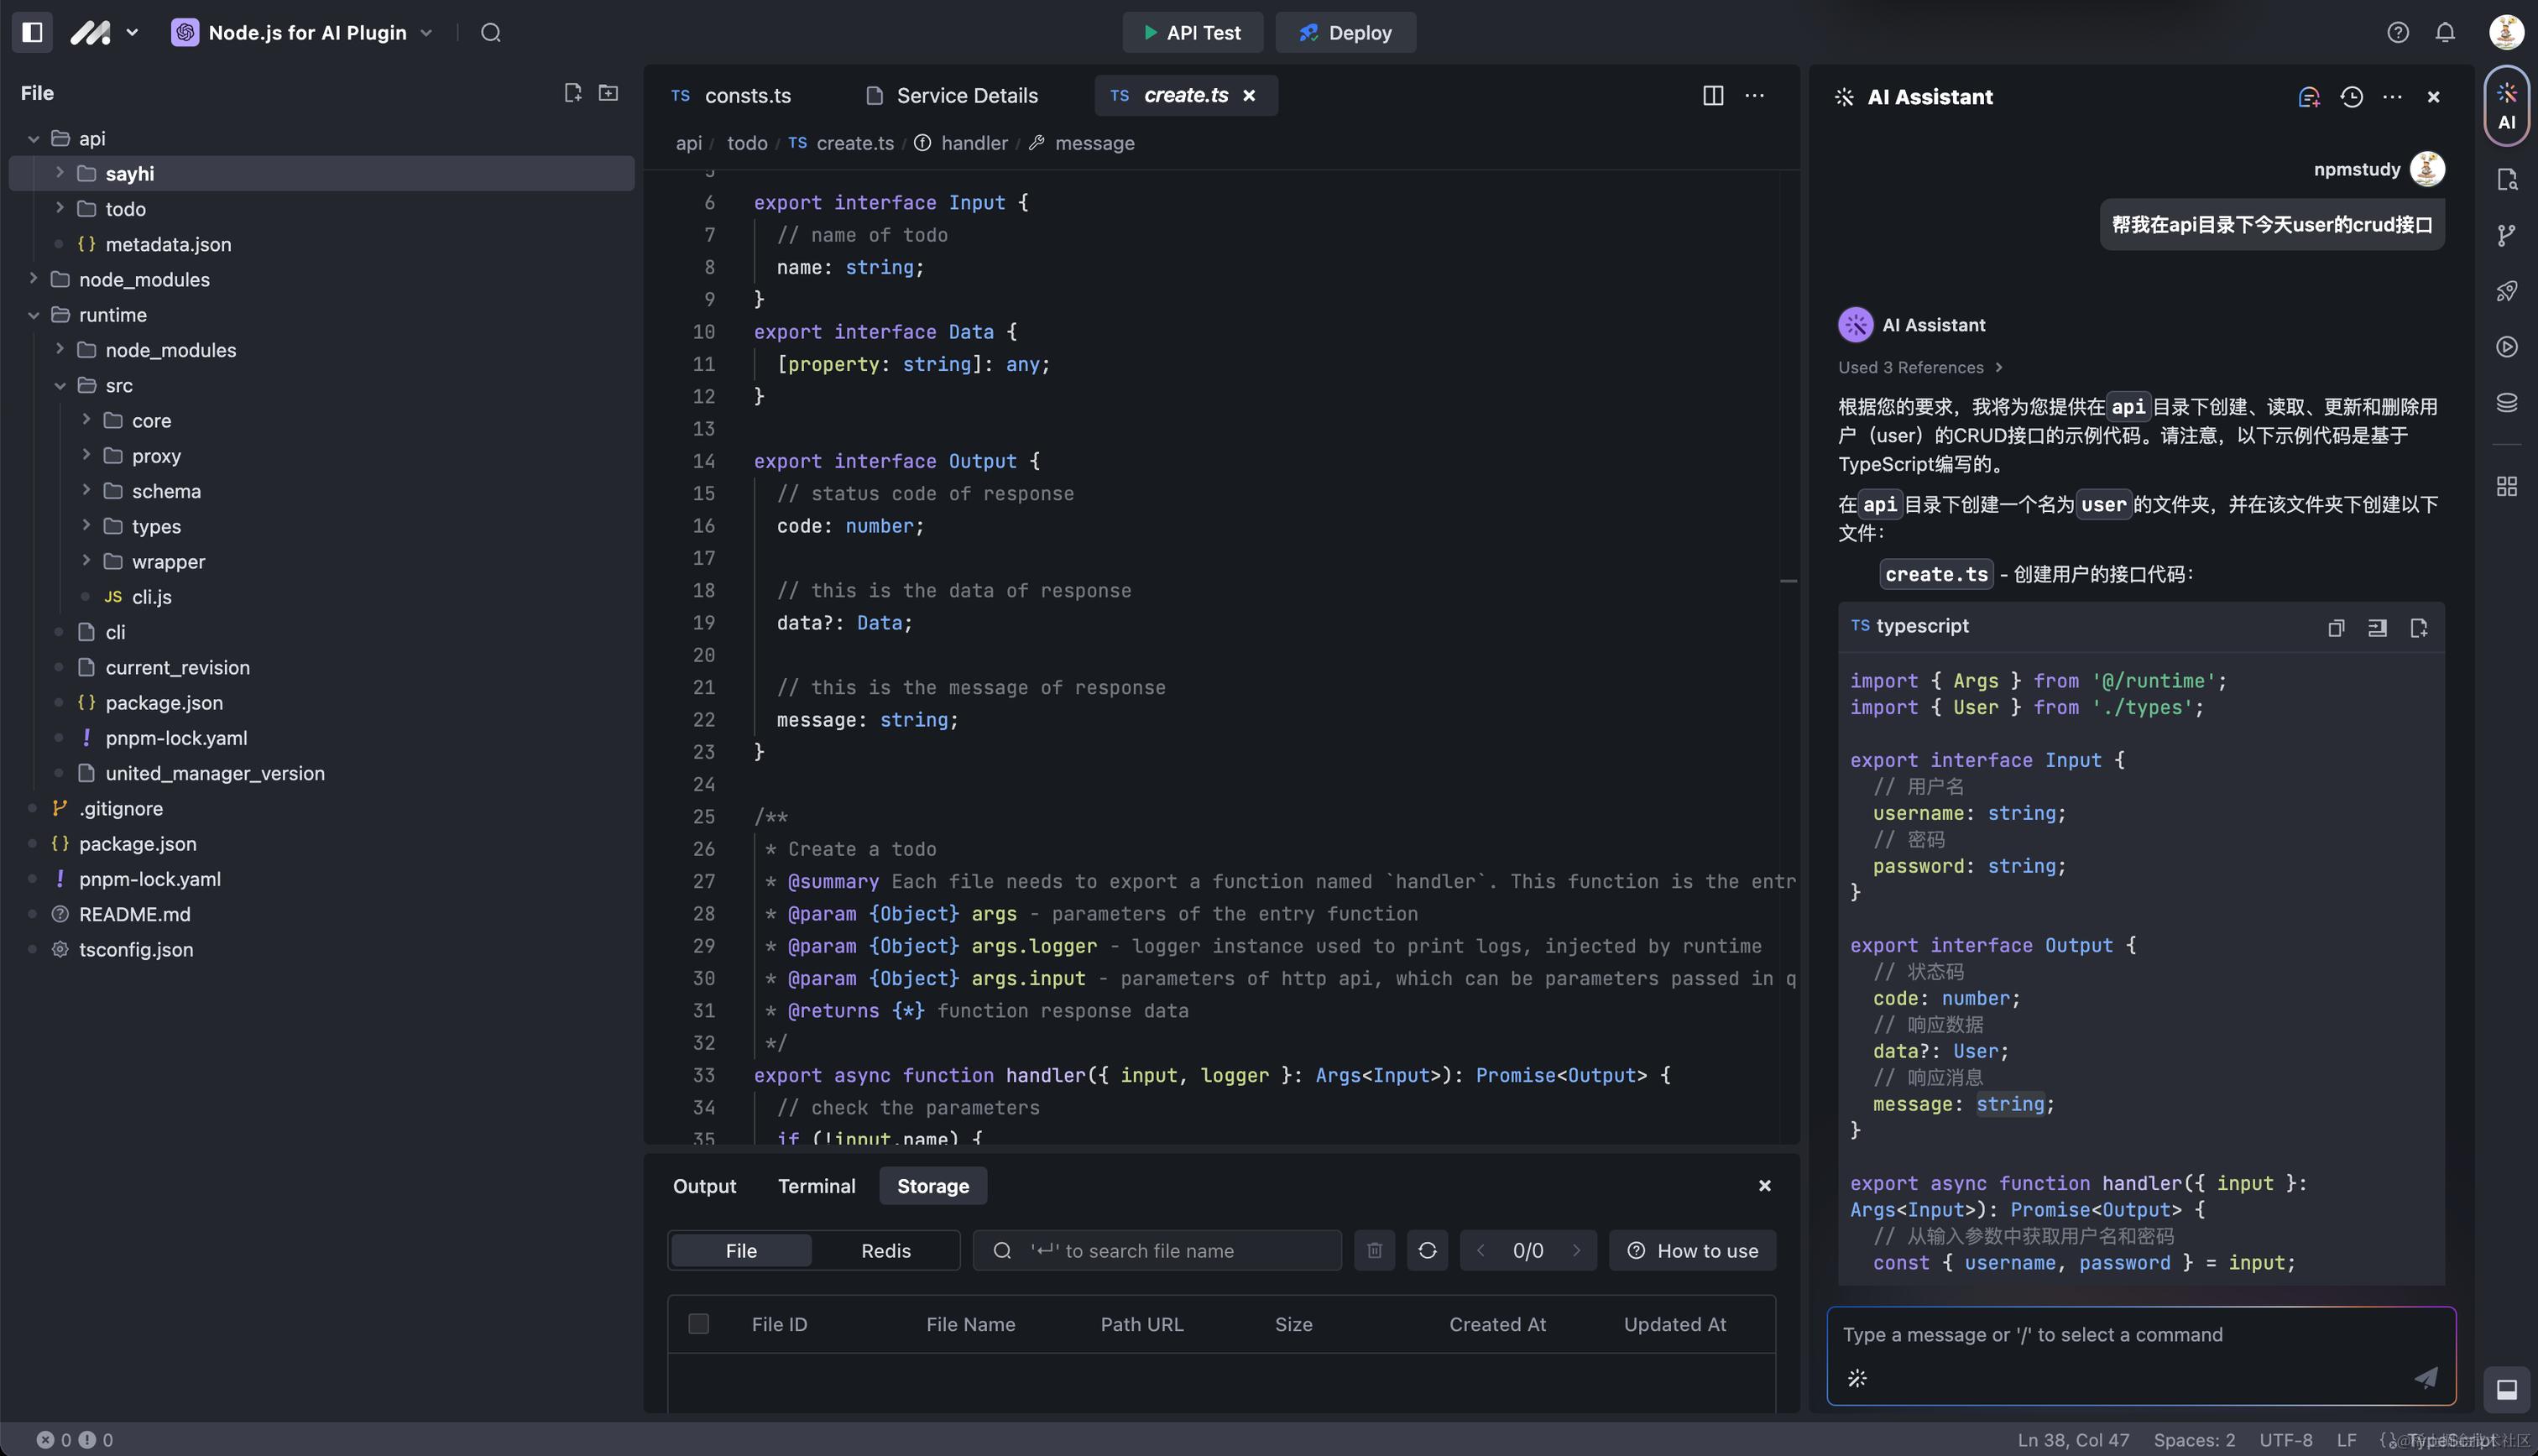Open the consts.ts editor tab
2538x1456 pixels.
[746, 95]
